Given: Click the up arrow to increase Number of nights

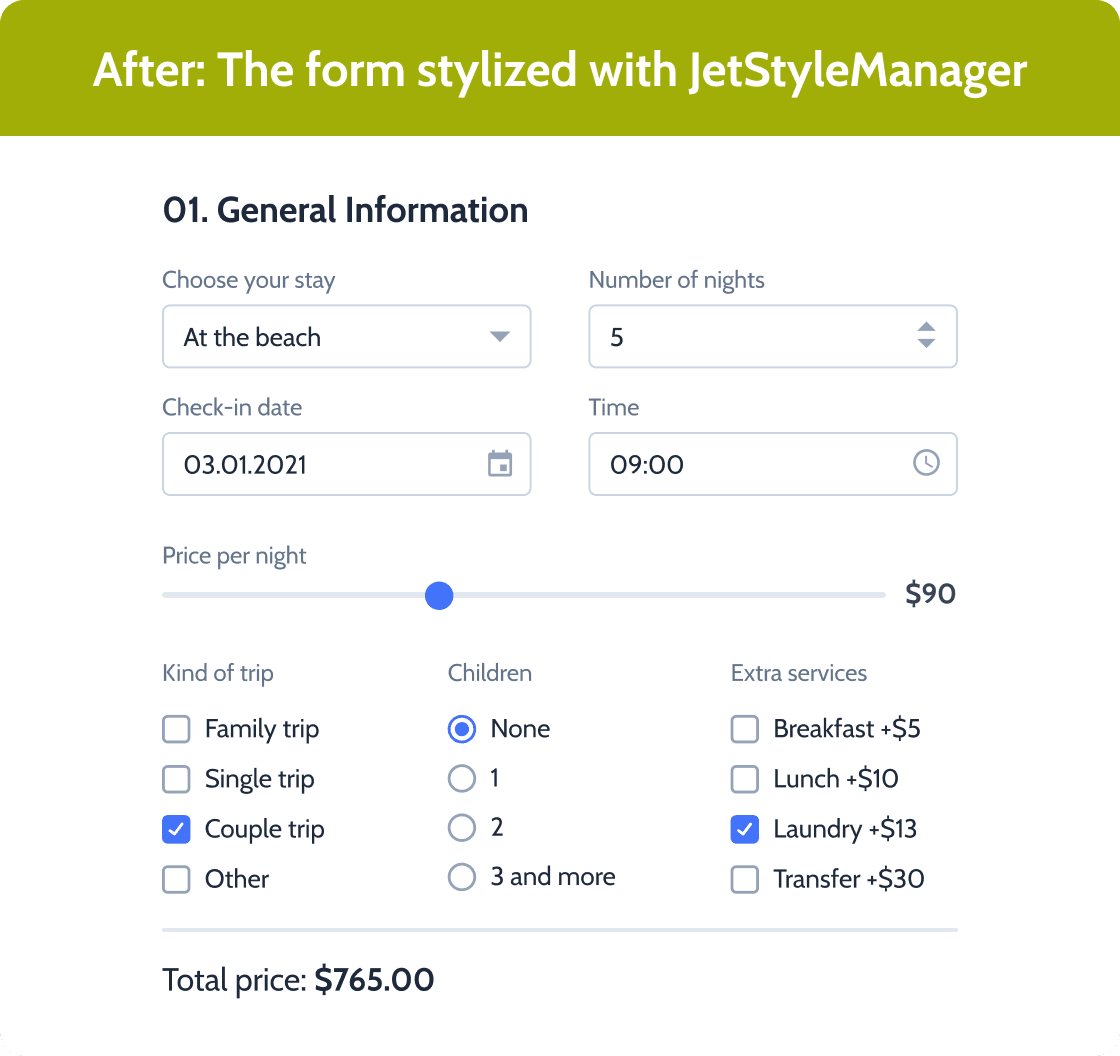Looking at the screenshot, I should [927, 329].
